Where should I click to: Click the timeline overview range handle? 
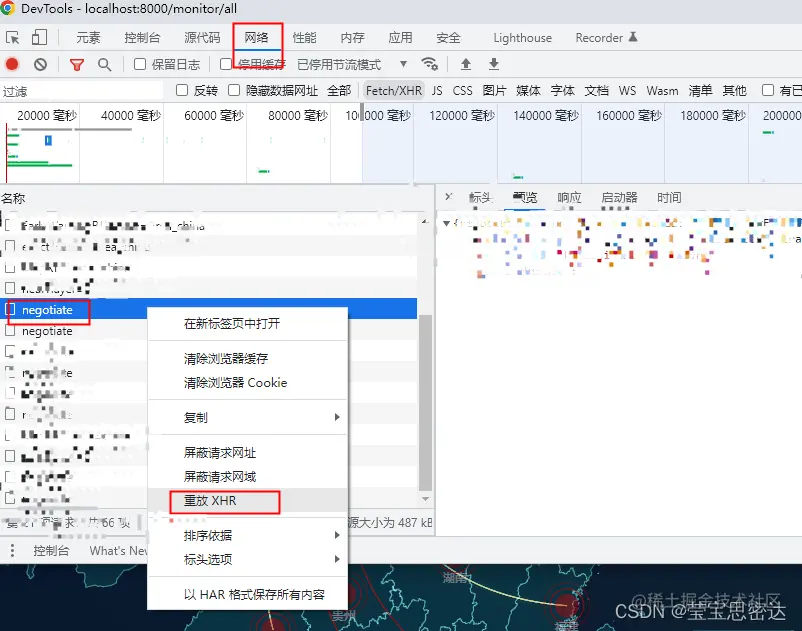tap(363, 112)
